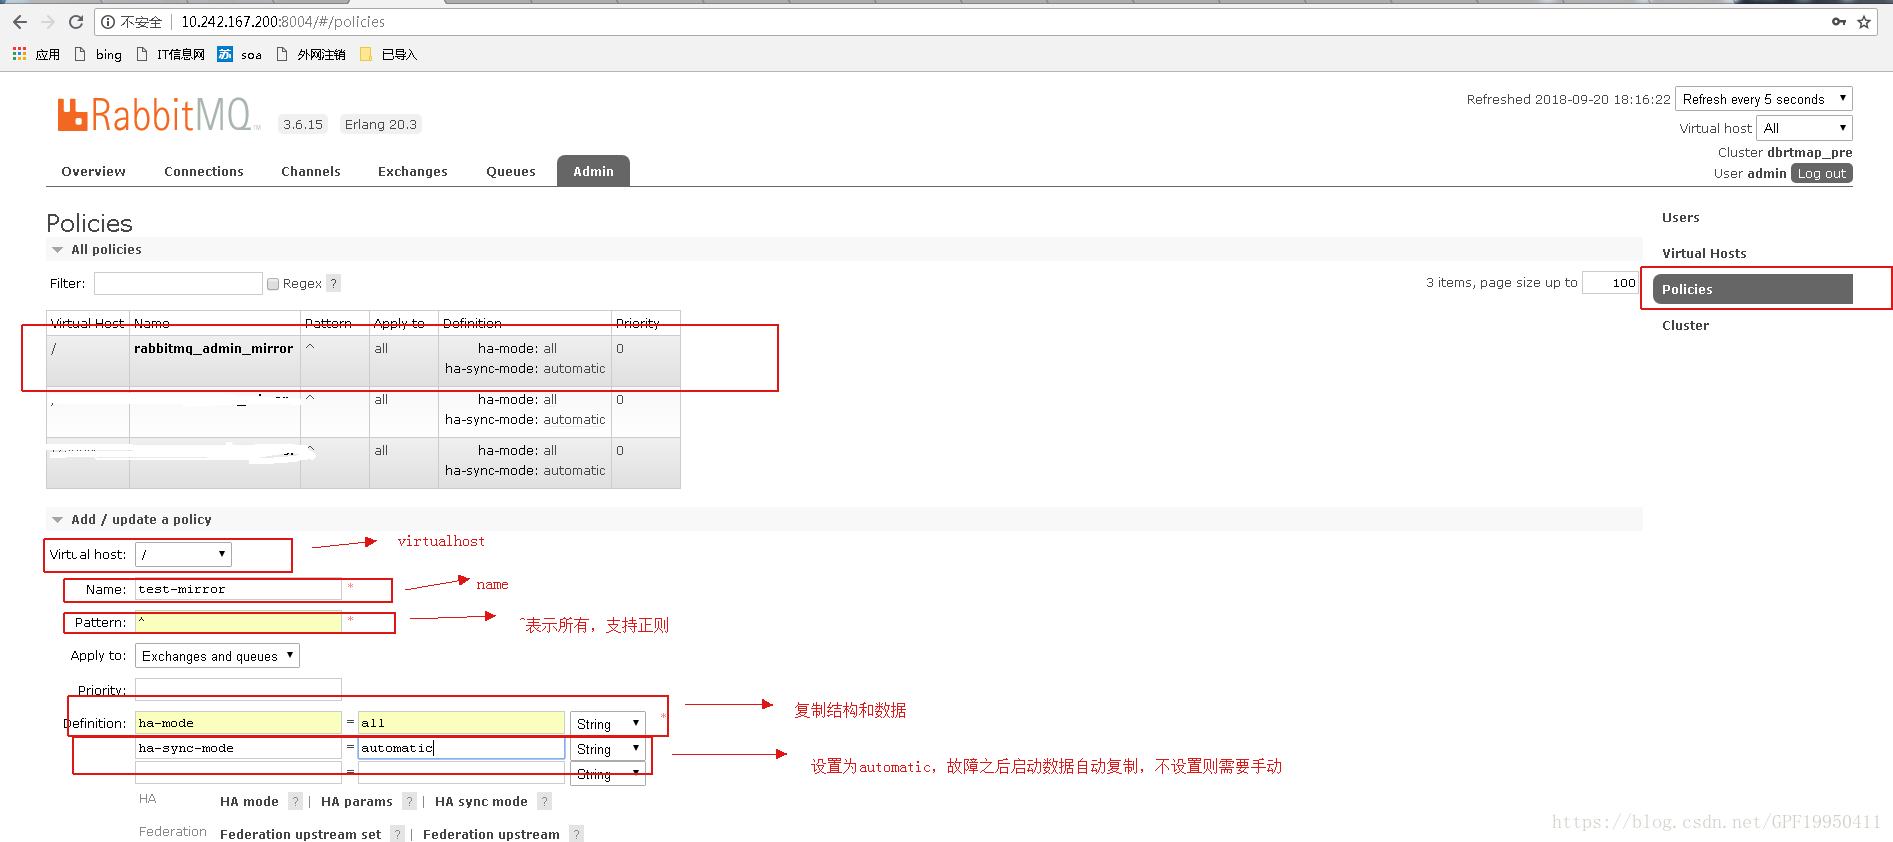Click the Name field containing test-mirror
1893x842 pixels.
[238, 589]
